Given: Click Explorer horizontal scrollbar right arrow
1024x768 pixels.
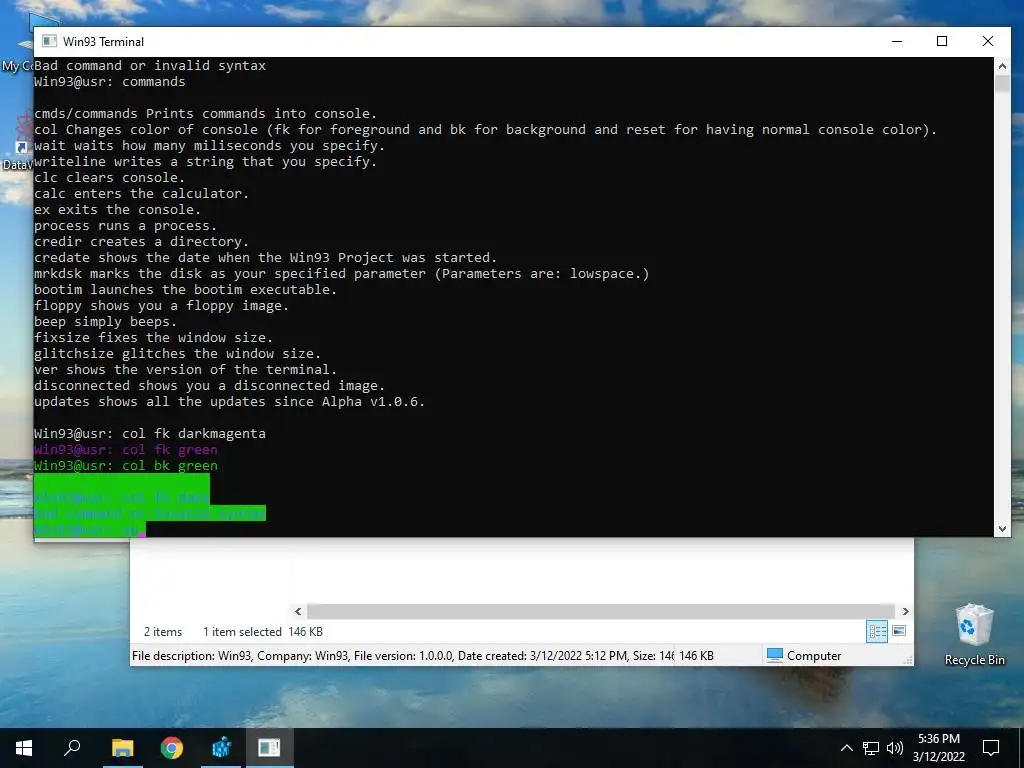Looking at the screenshot, I should (x=905, y=611).
